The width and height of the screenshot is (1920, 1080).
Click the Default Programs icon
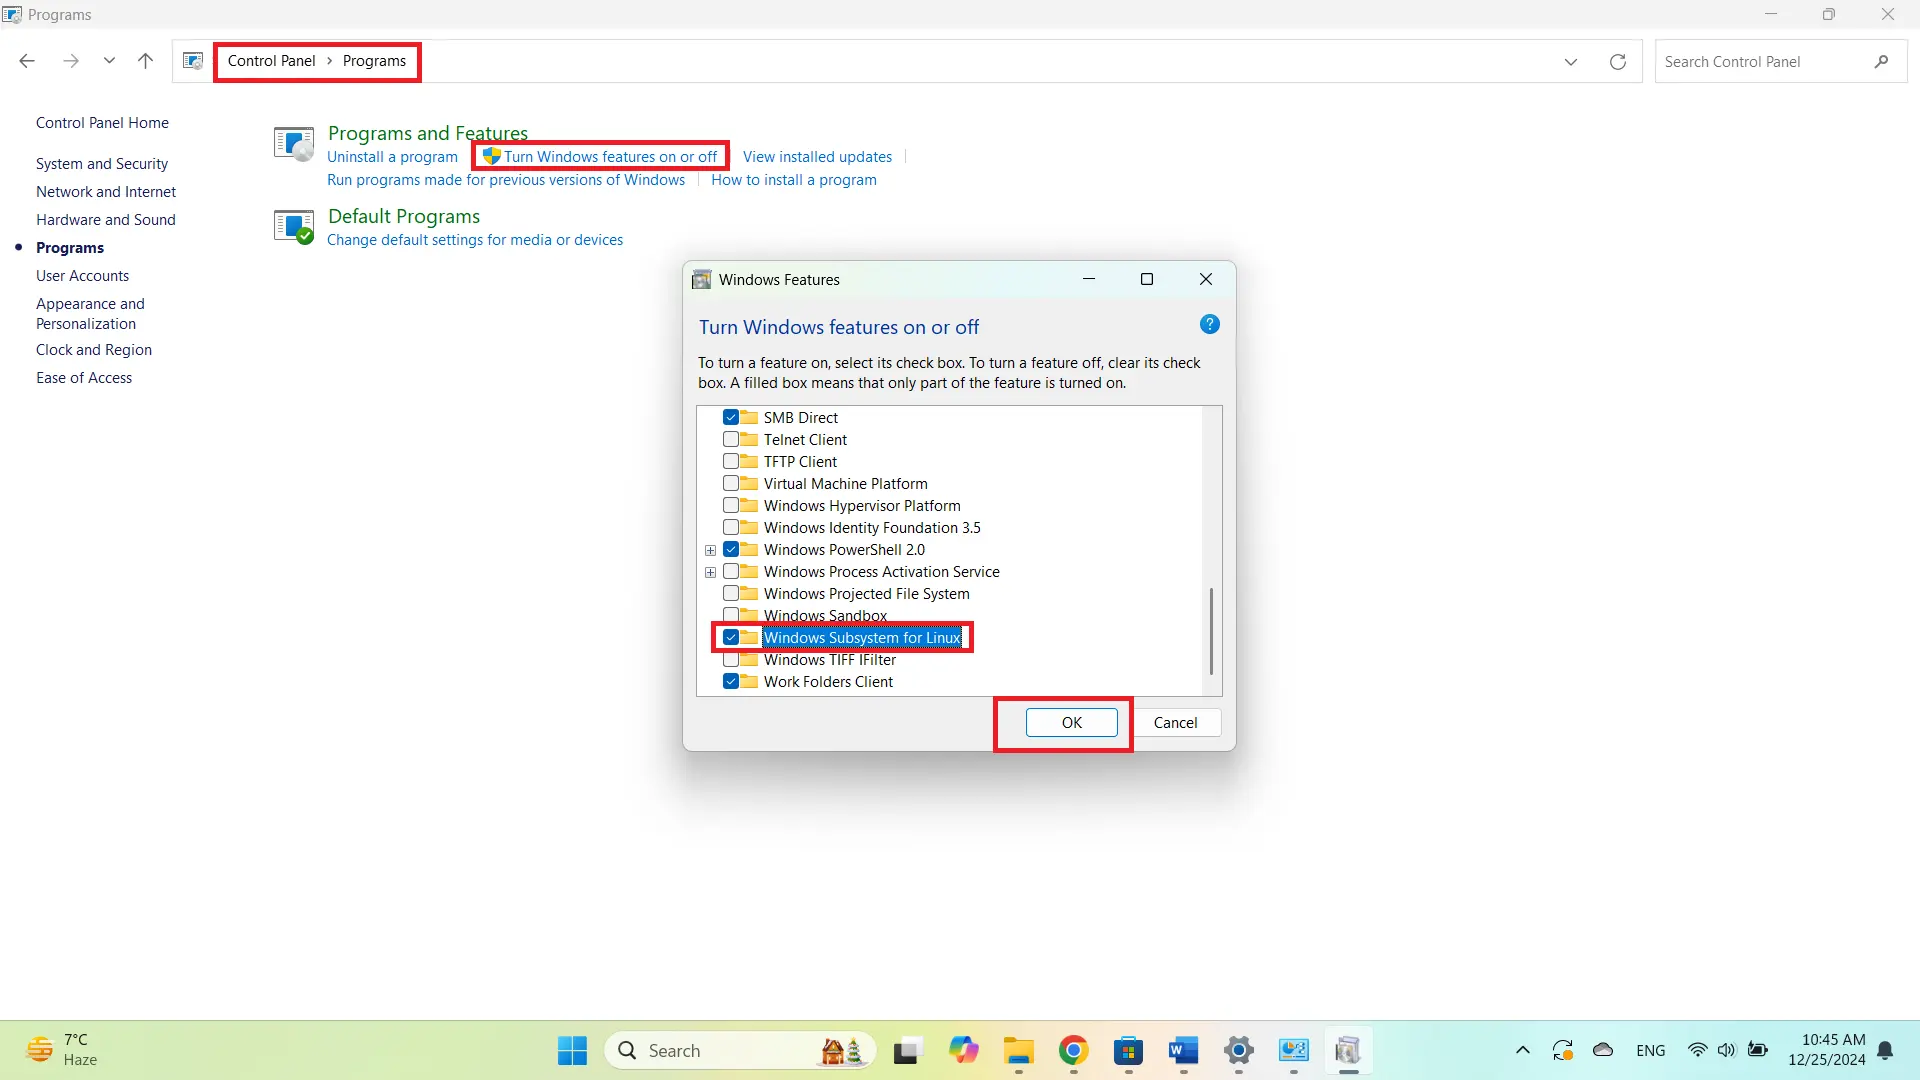coord(294,227)
